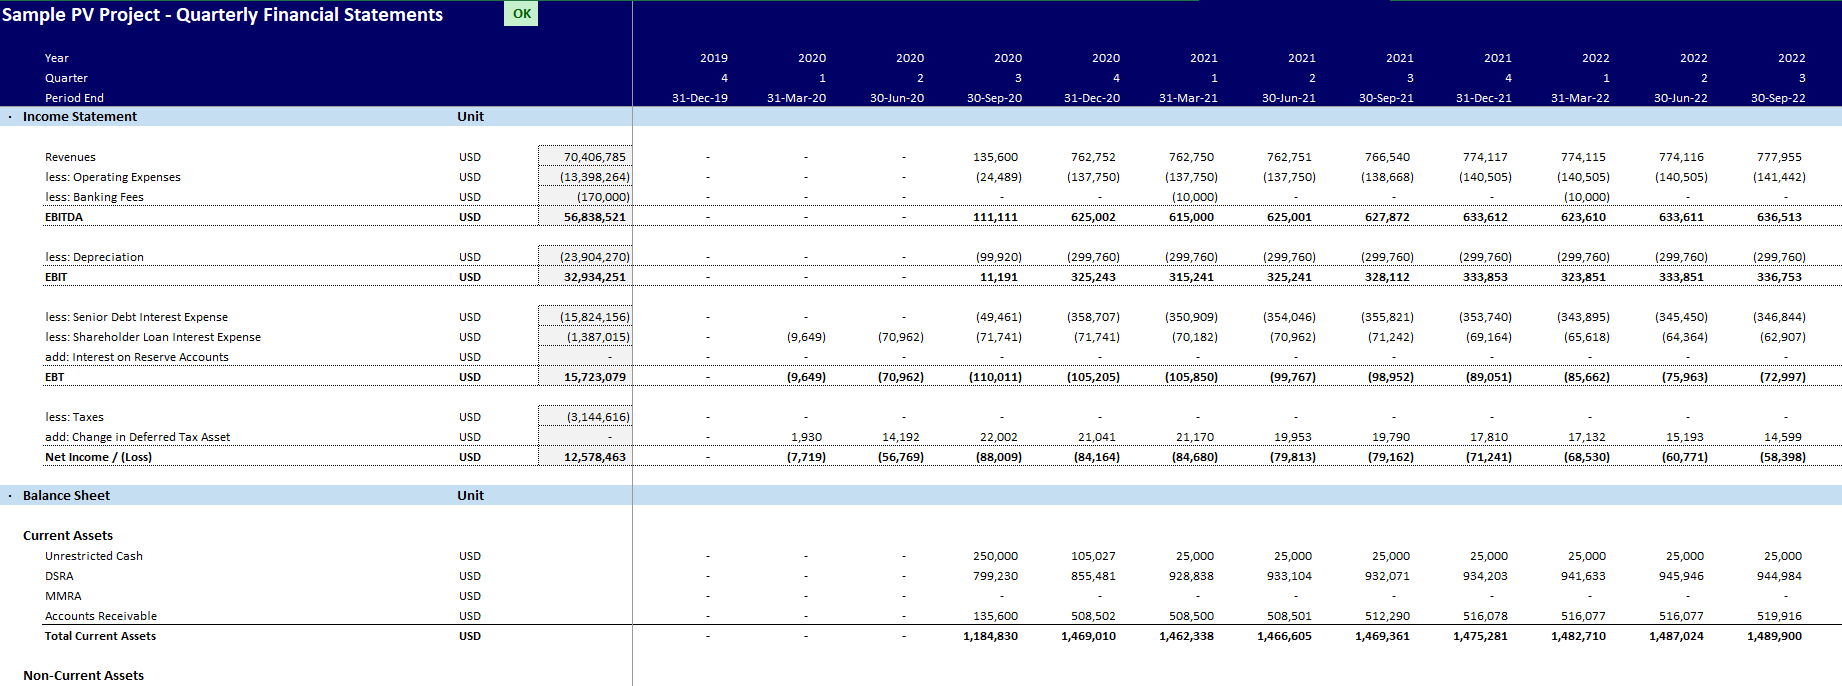Click Total Current Assets value 1,184,830
1842x686 pixels.
coord(990,636)
